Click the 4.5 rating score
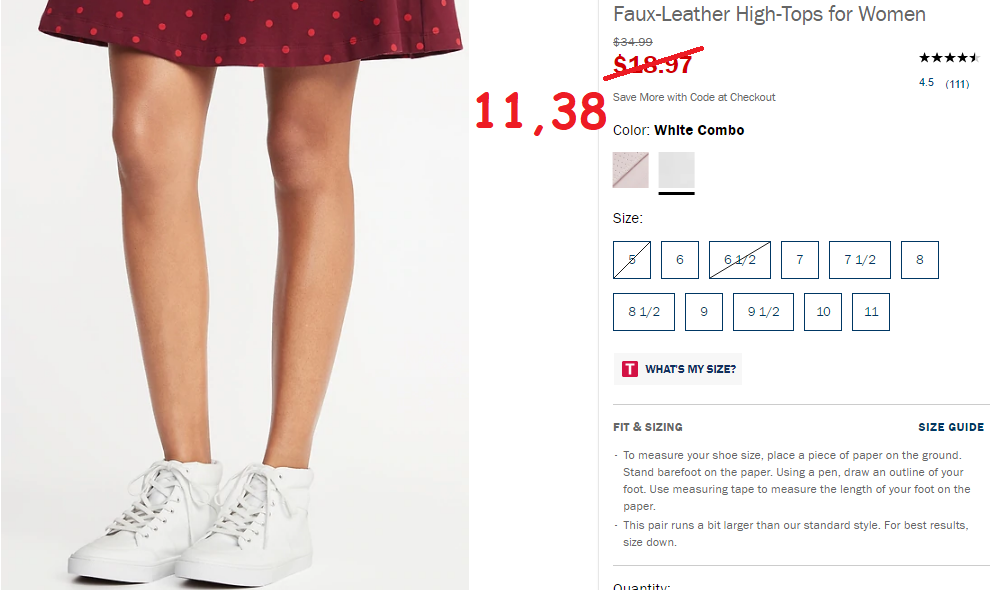The height and width of the screenshot is (590, 994). pos(926,82)
